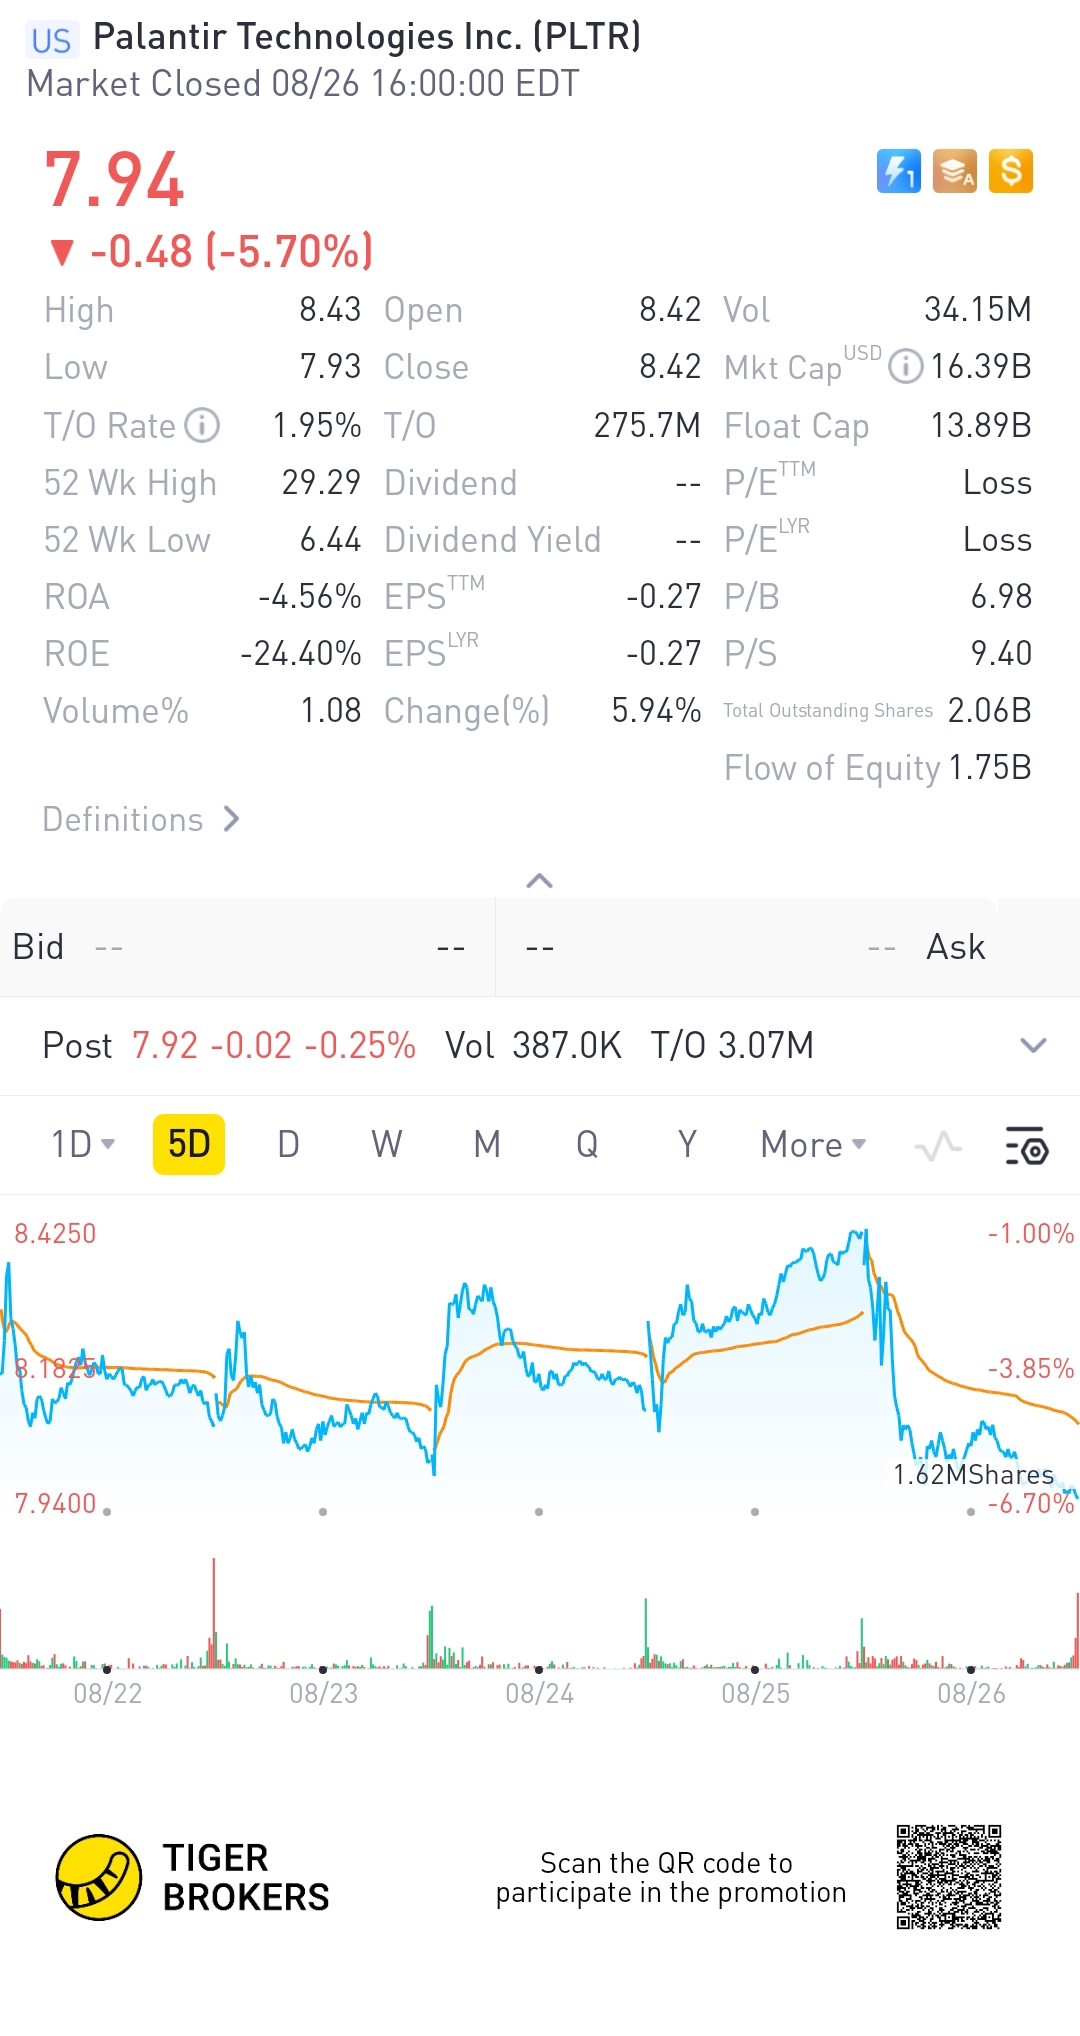Open the 1D timeframe dropdown

tap(83, 1144)
